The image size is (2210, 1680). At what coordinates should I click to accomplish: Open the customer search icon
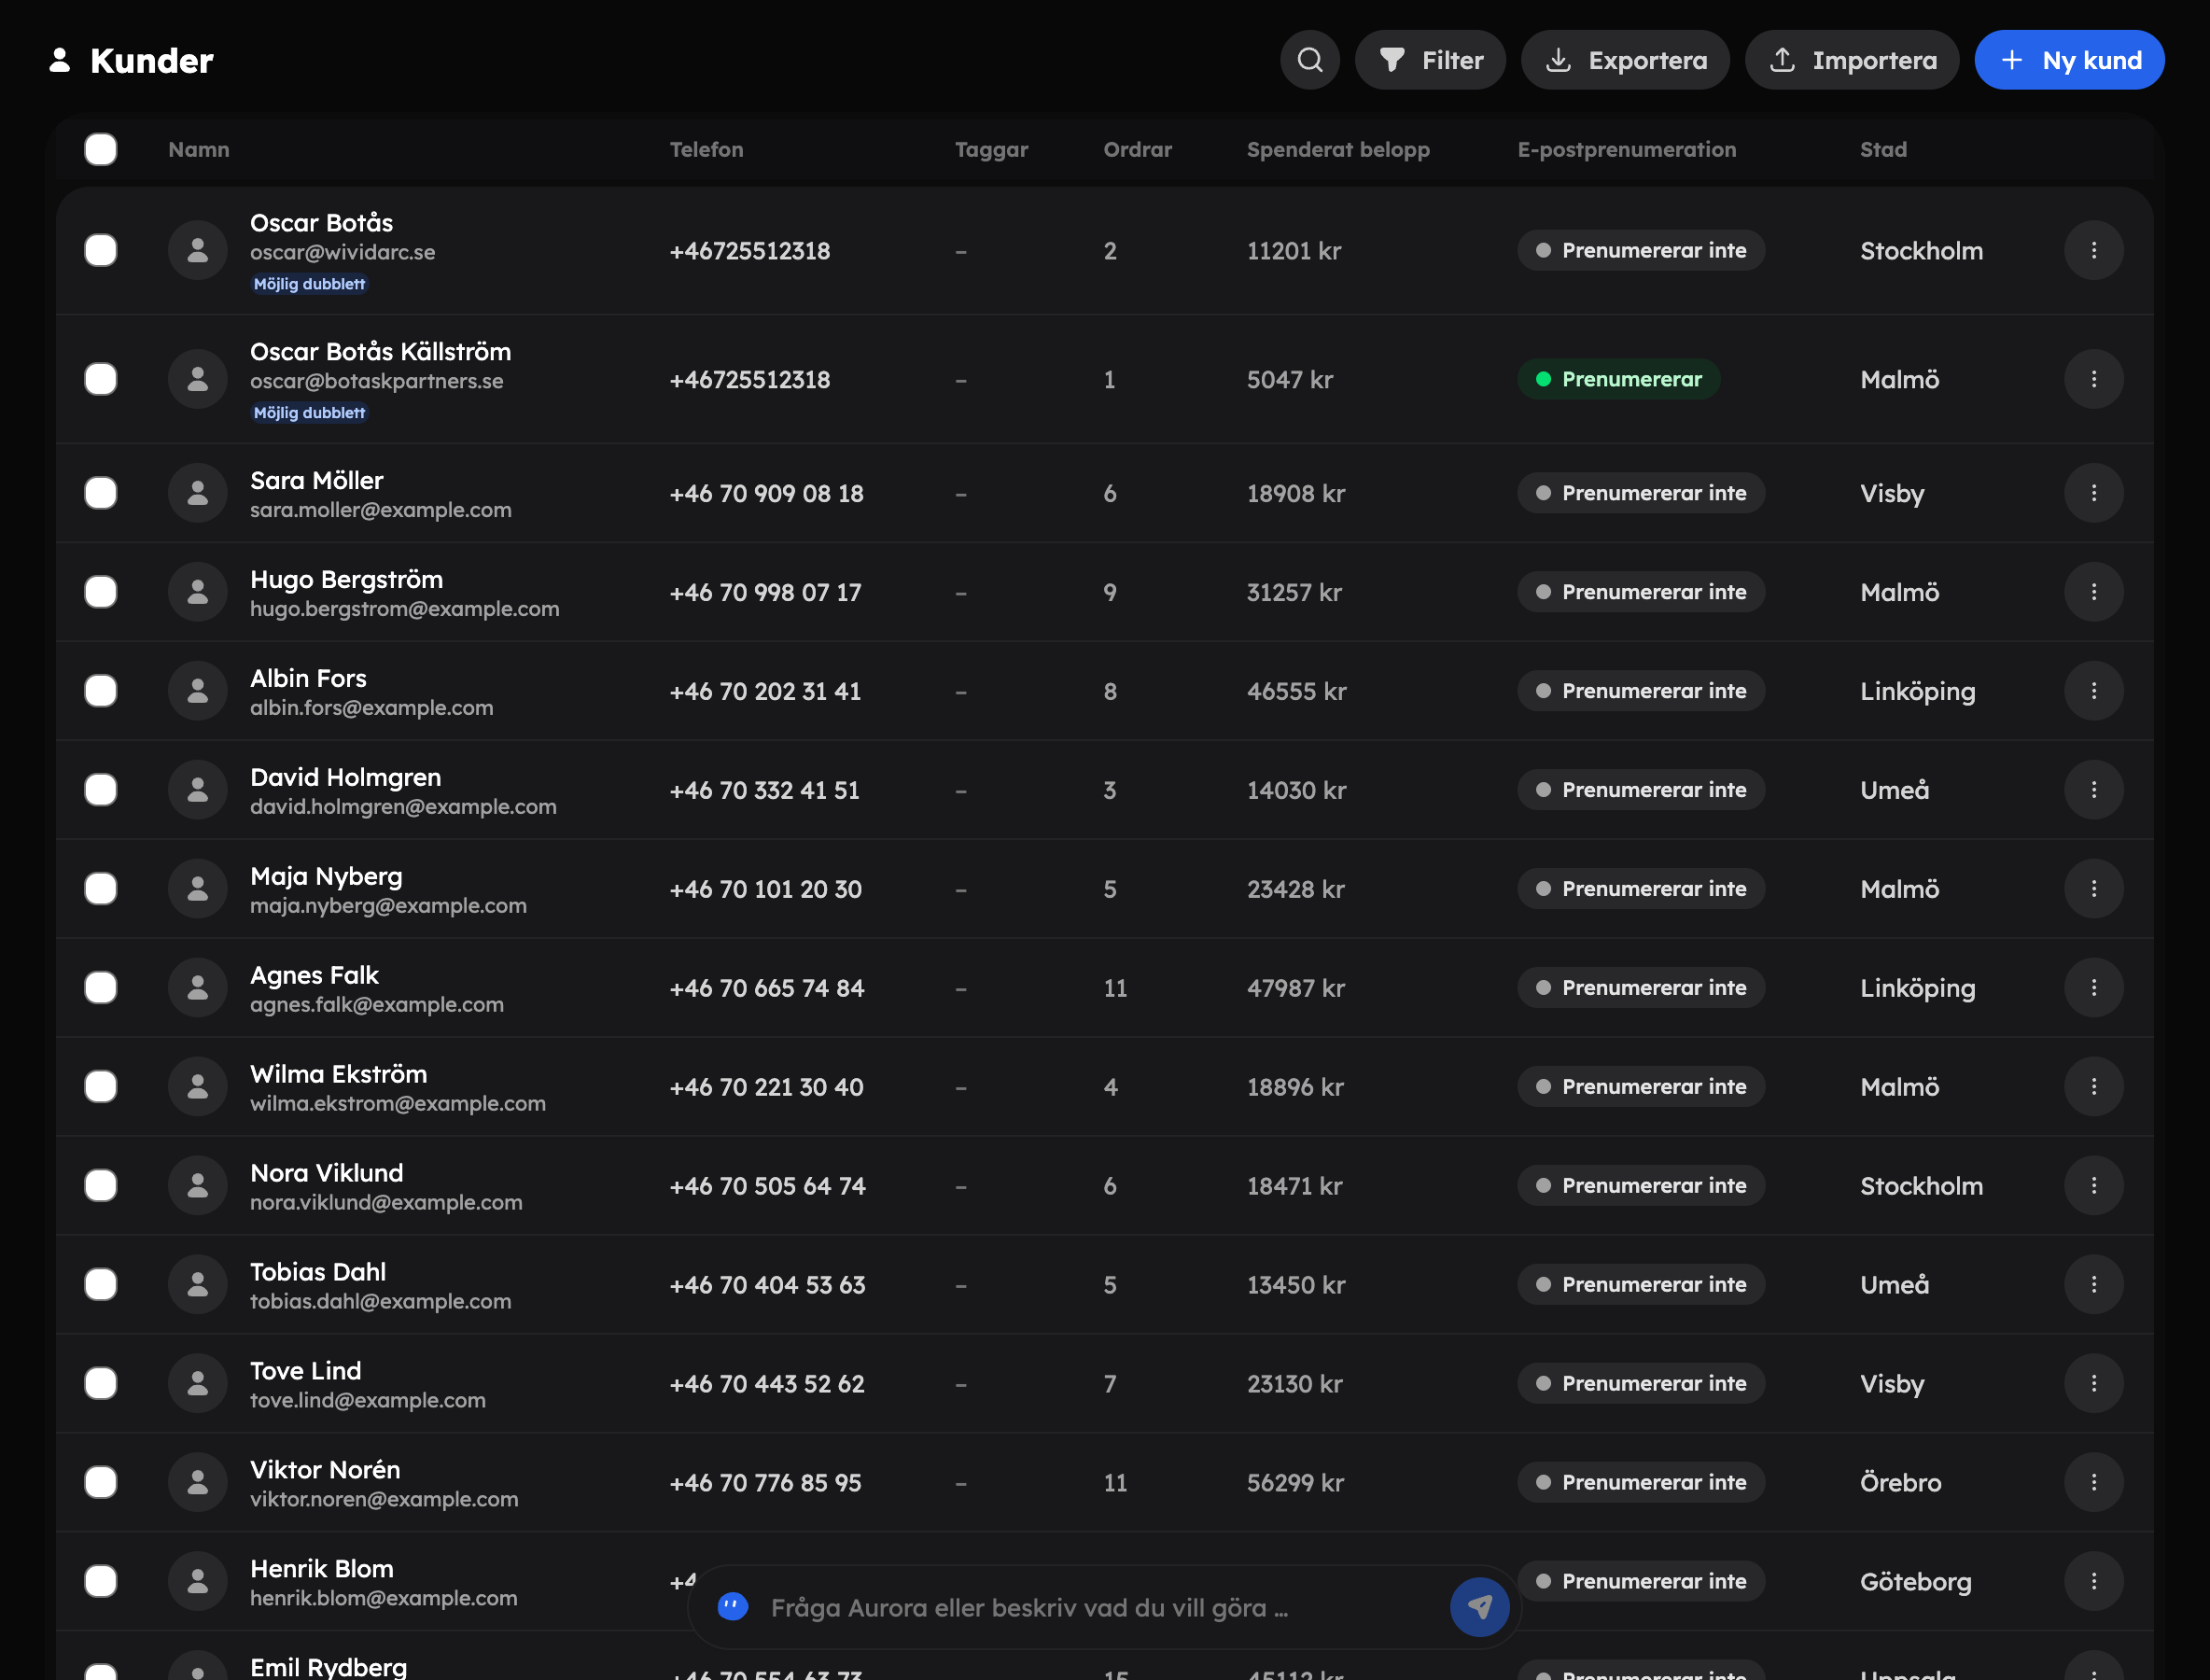(1309, 60)
